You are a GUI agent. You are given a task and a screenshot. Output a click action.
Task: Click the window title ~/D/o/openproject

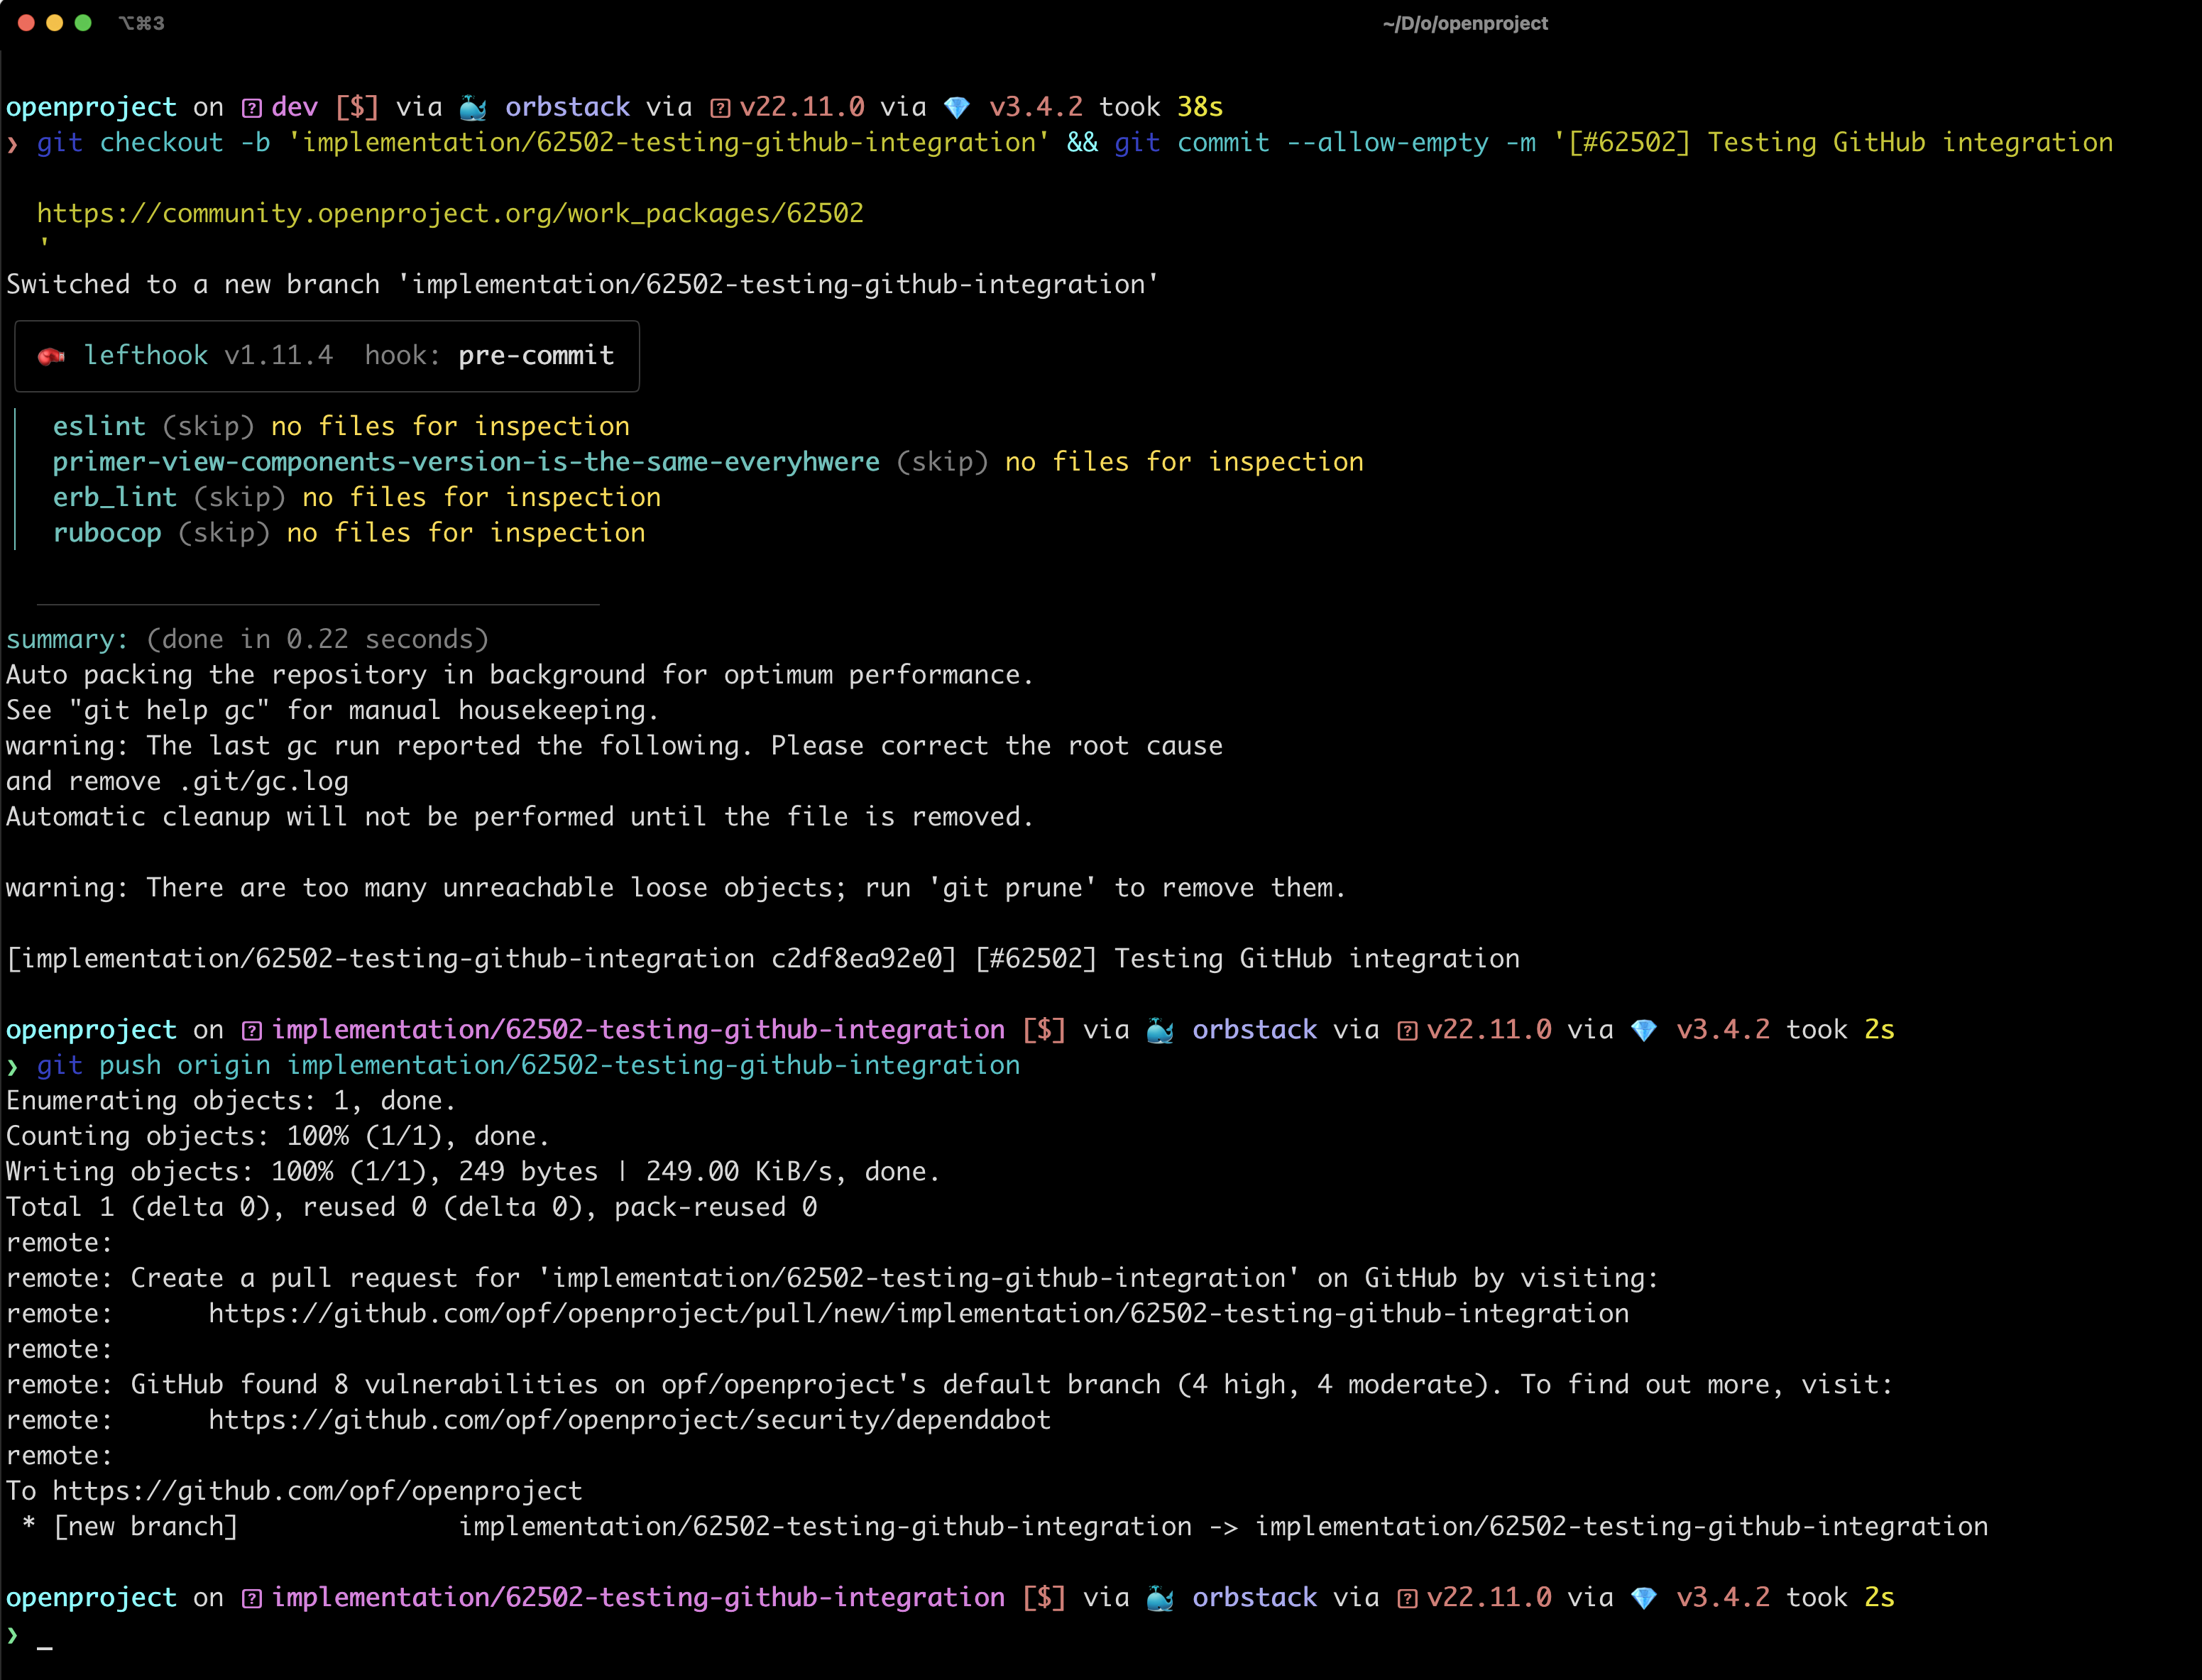(x=1464, y=23)
